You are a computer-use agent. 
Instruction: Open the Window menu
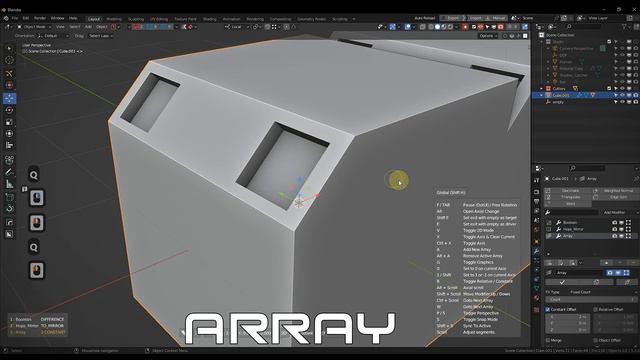[x=57, y=18]
